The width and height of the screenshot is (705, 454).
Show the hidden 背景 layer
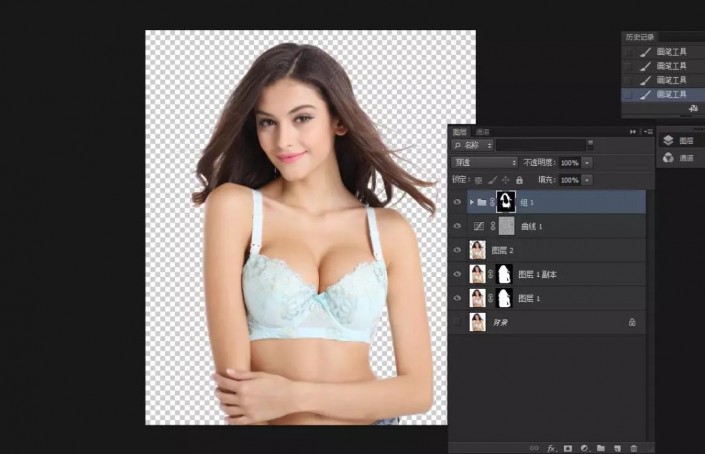pos(457,322)
